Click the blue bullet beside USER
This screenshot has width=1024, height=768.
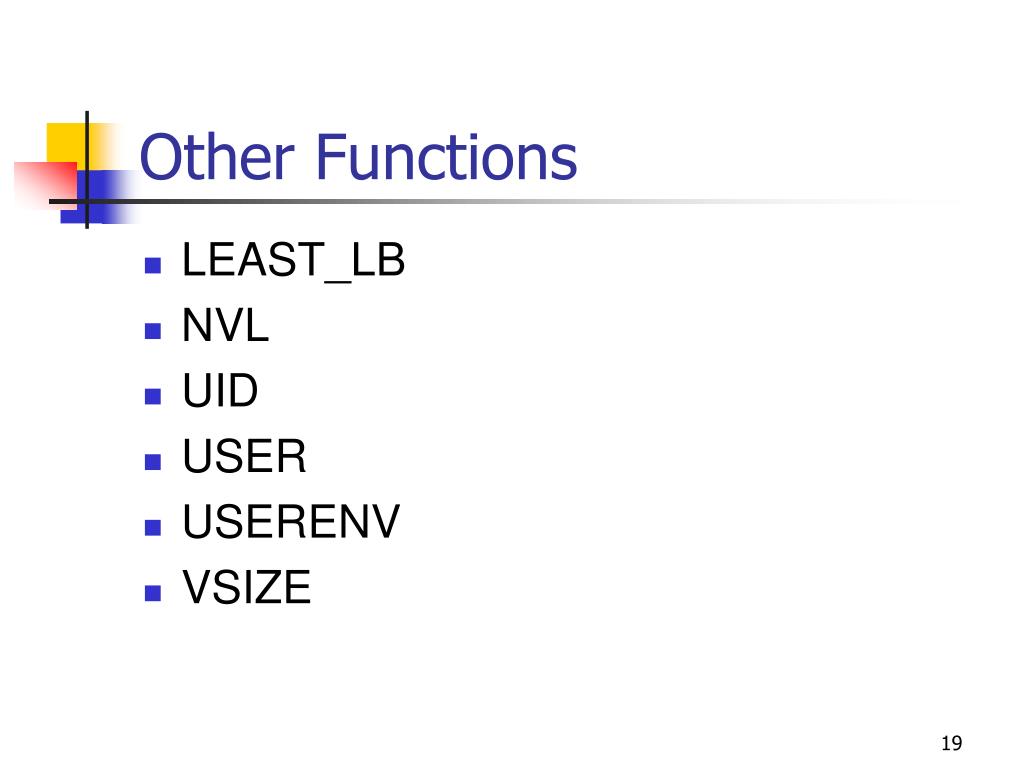[x=153, y=462]
